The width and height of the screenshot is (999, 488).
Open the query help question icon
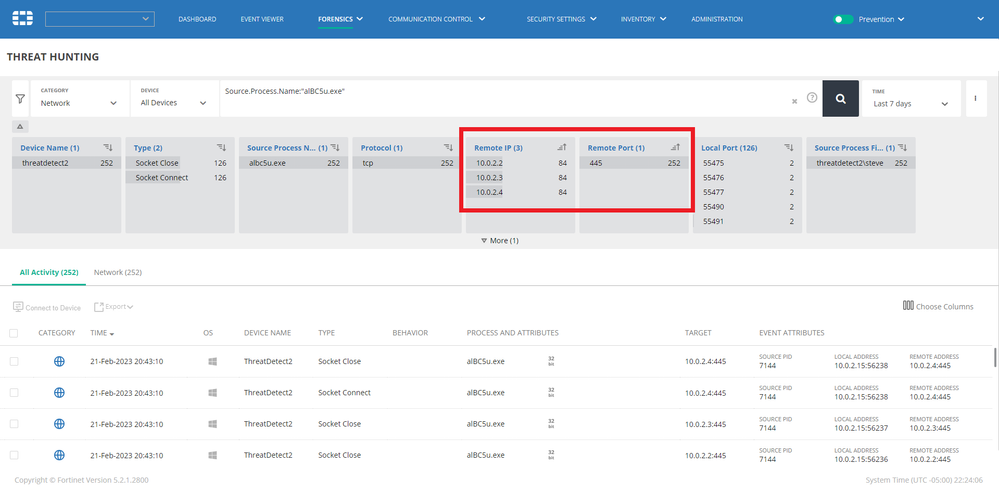pyautogui.click(x=811, y=98)
